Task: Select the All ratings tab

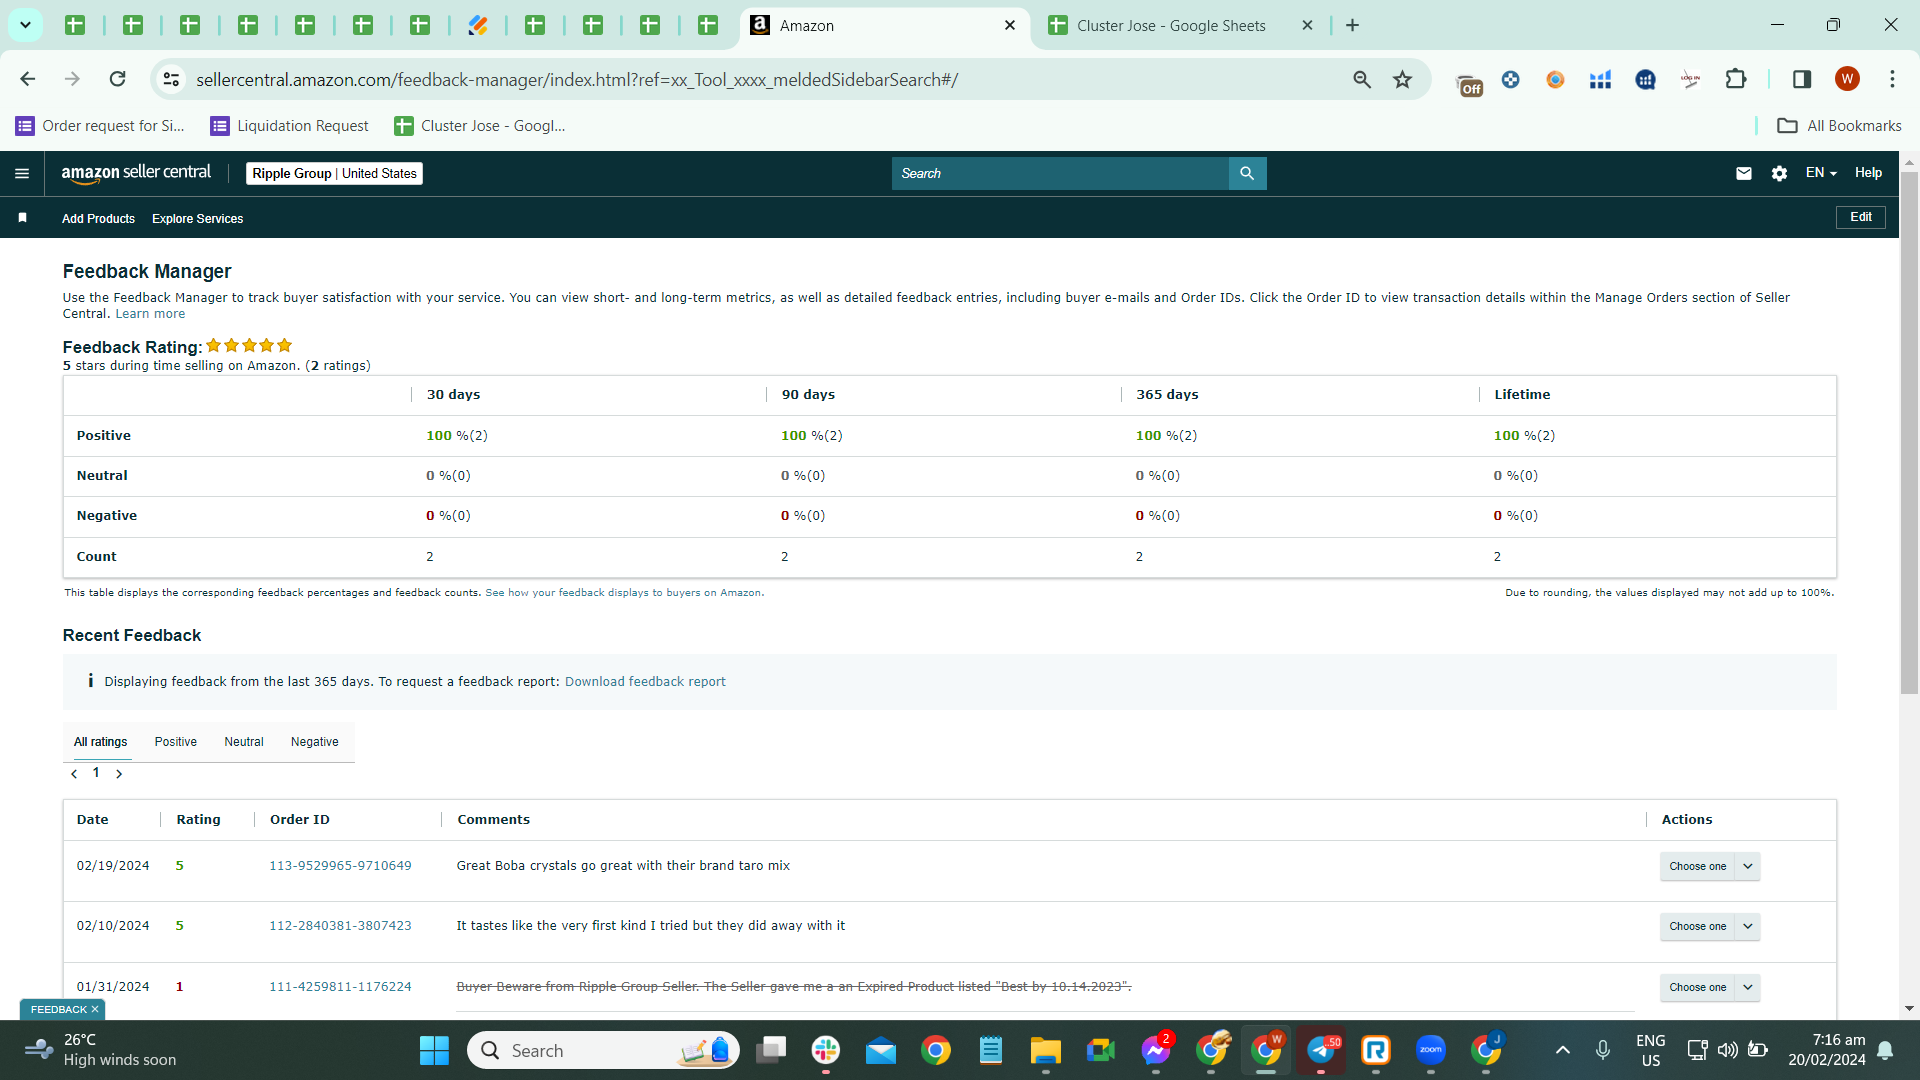Action: (100, 742)
